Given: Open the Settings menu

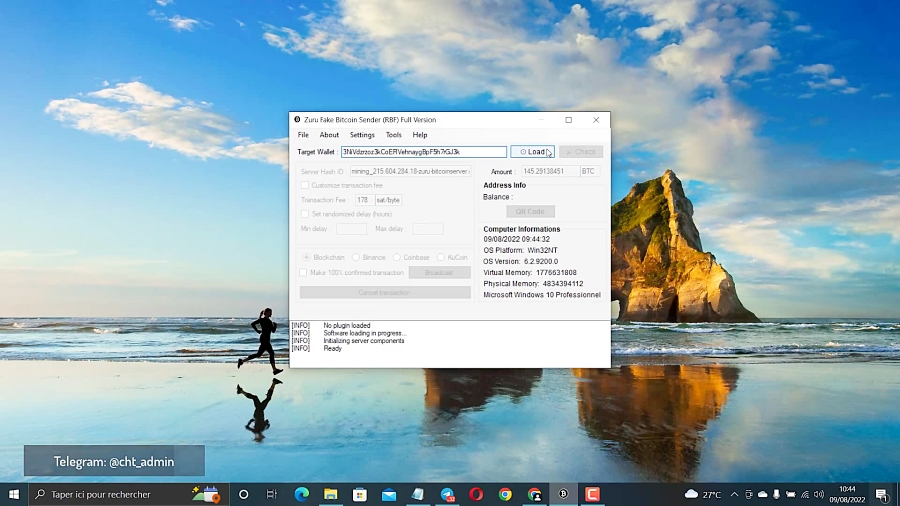Looking at the screenshot, I should [x=362, y=135].
